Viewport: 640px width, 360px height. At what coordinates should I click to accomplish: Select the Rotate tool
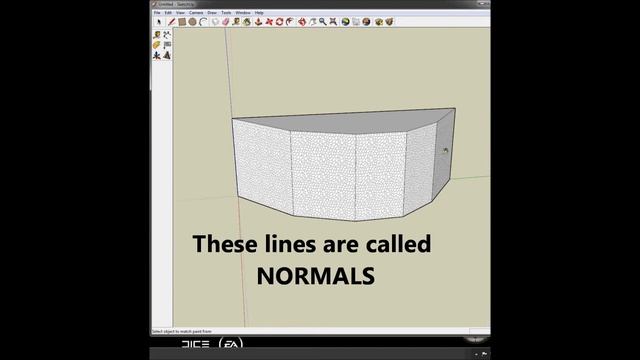pyautogui.click(x=279, y=22)
